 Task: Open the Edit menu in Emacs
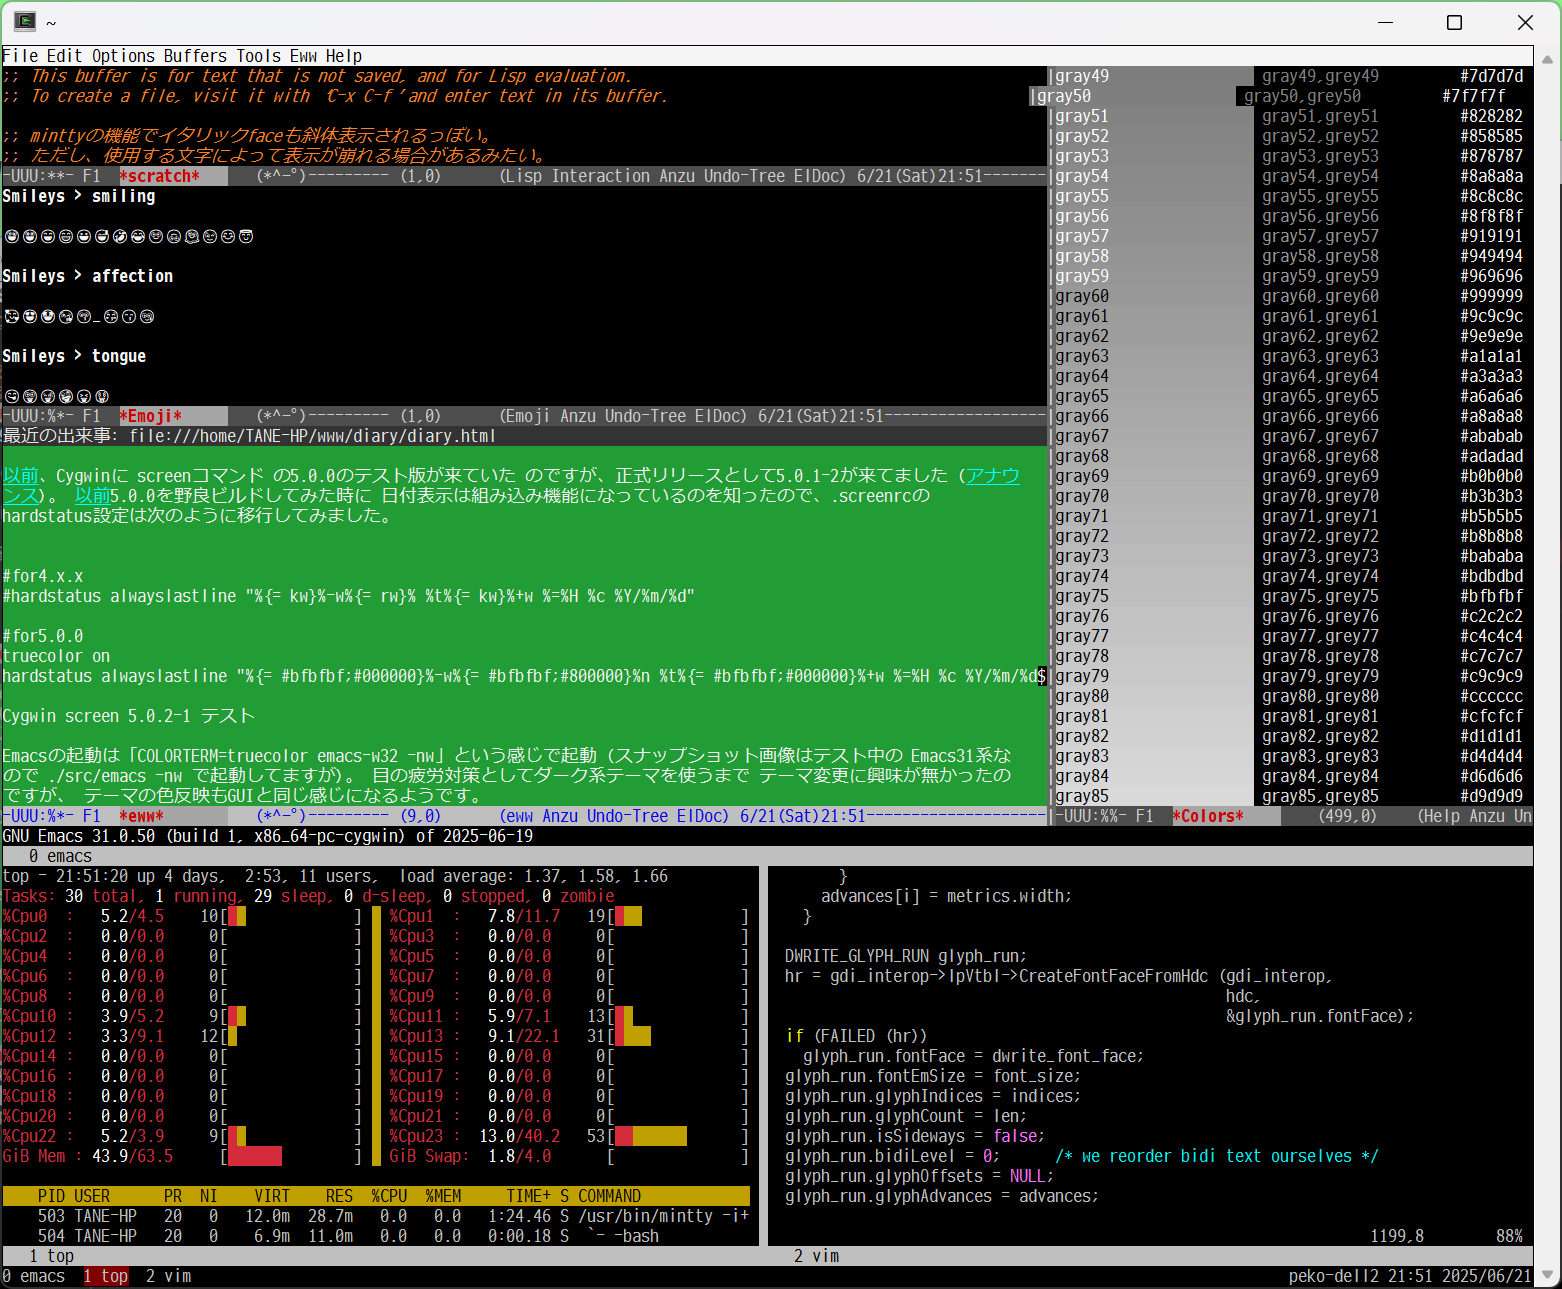click(x=64, y=56)
